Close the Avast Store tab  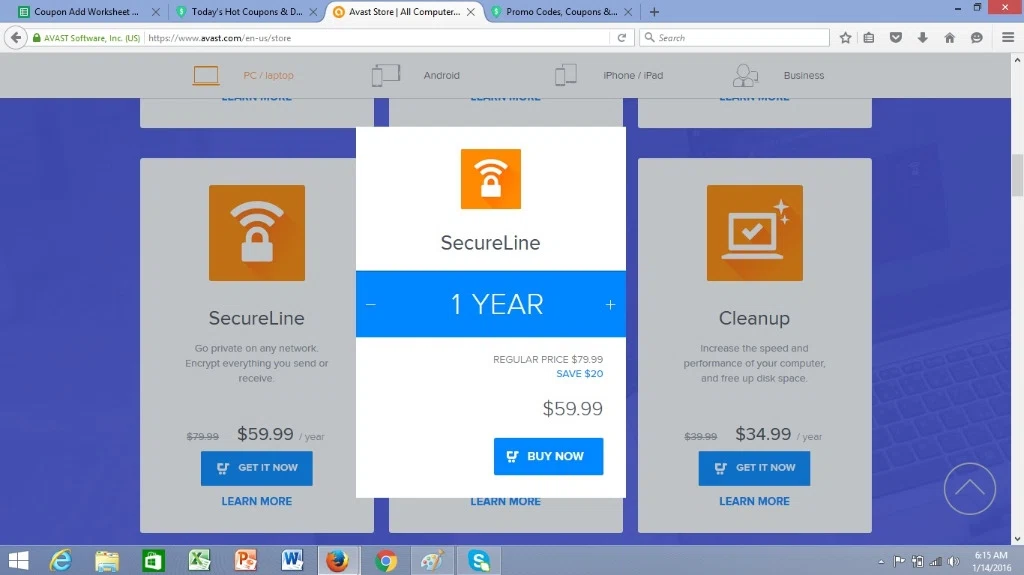(471, 12)
